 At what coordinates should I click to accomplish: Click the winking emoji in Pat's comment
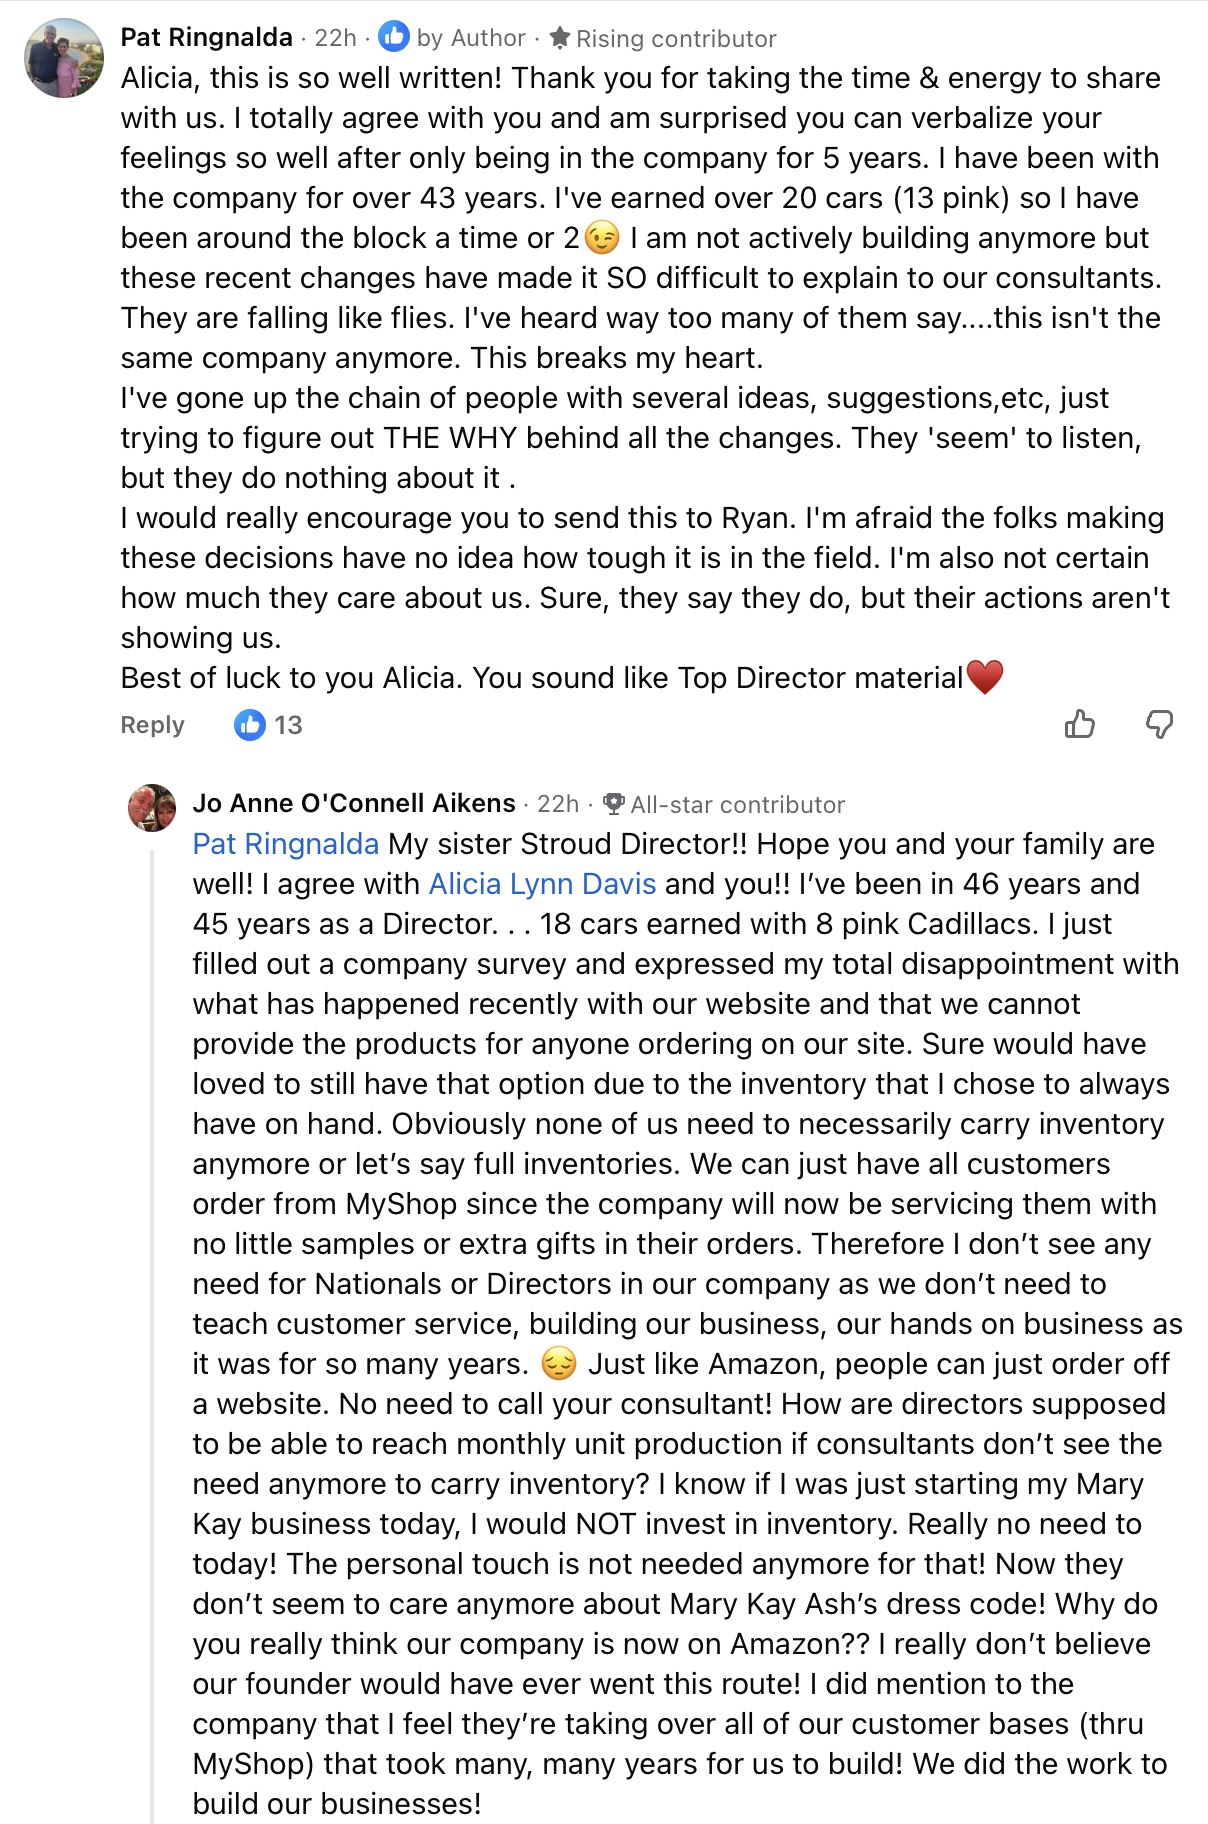point(602,238)
